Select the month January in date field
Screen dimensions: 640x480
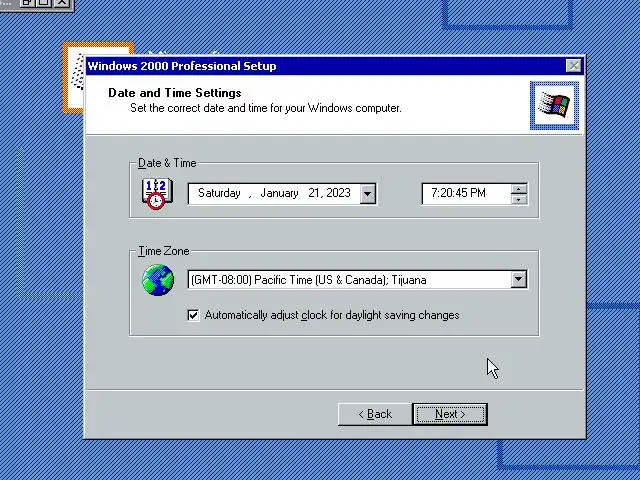click(x=279, y=193)
